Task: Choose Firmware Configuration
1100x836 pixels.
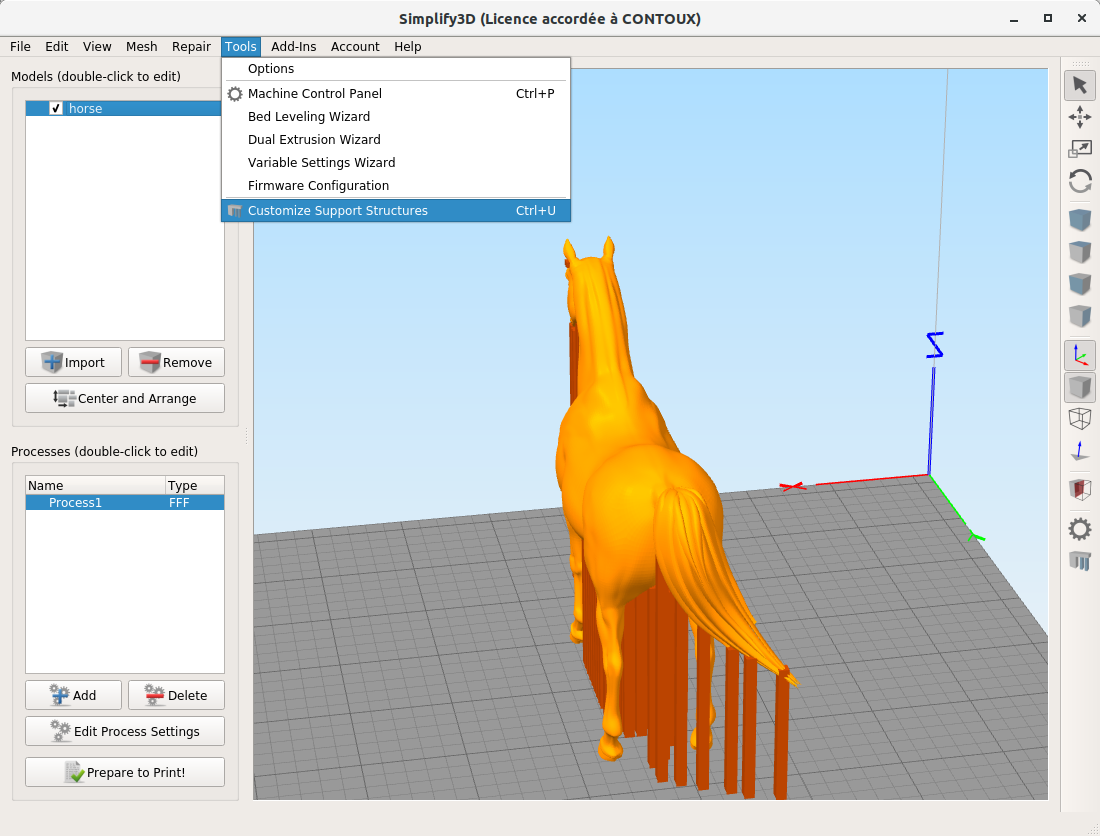Action: (x=396, y=185)
